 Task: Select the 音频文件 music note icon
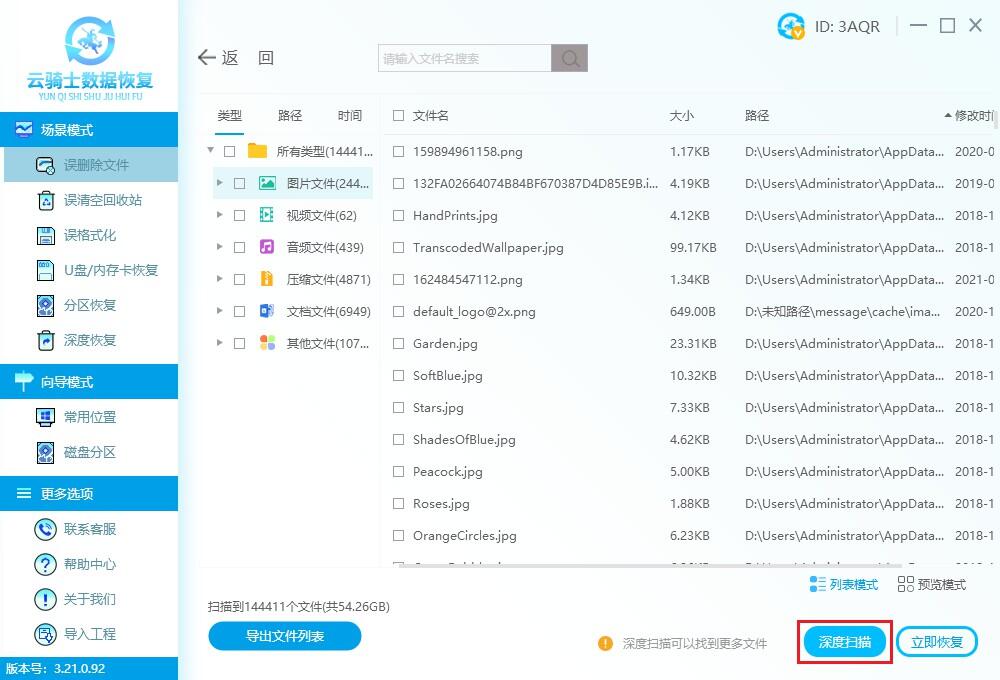click(267, 247)
